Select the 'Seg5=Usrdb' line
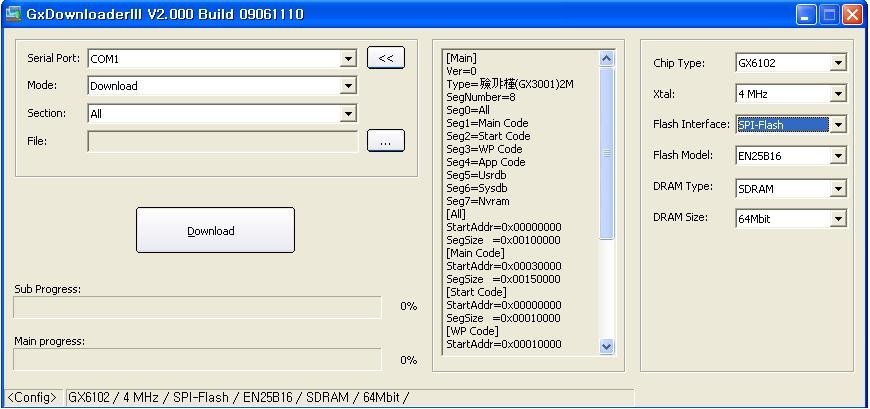Screen dimensions: 870x409 [476, 175]
